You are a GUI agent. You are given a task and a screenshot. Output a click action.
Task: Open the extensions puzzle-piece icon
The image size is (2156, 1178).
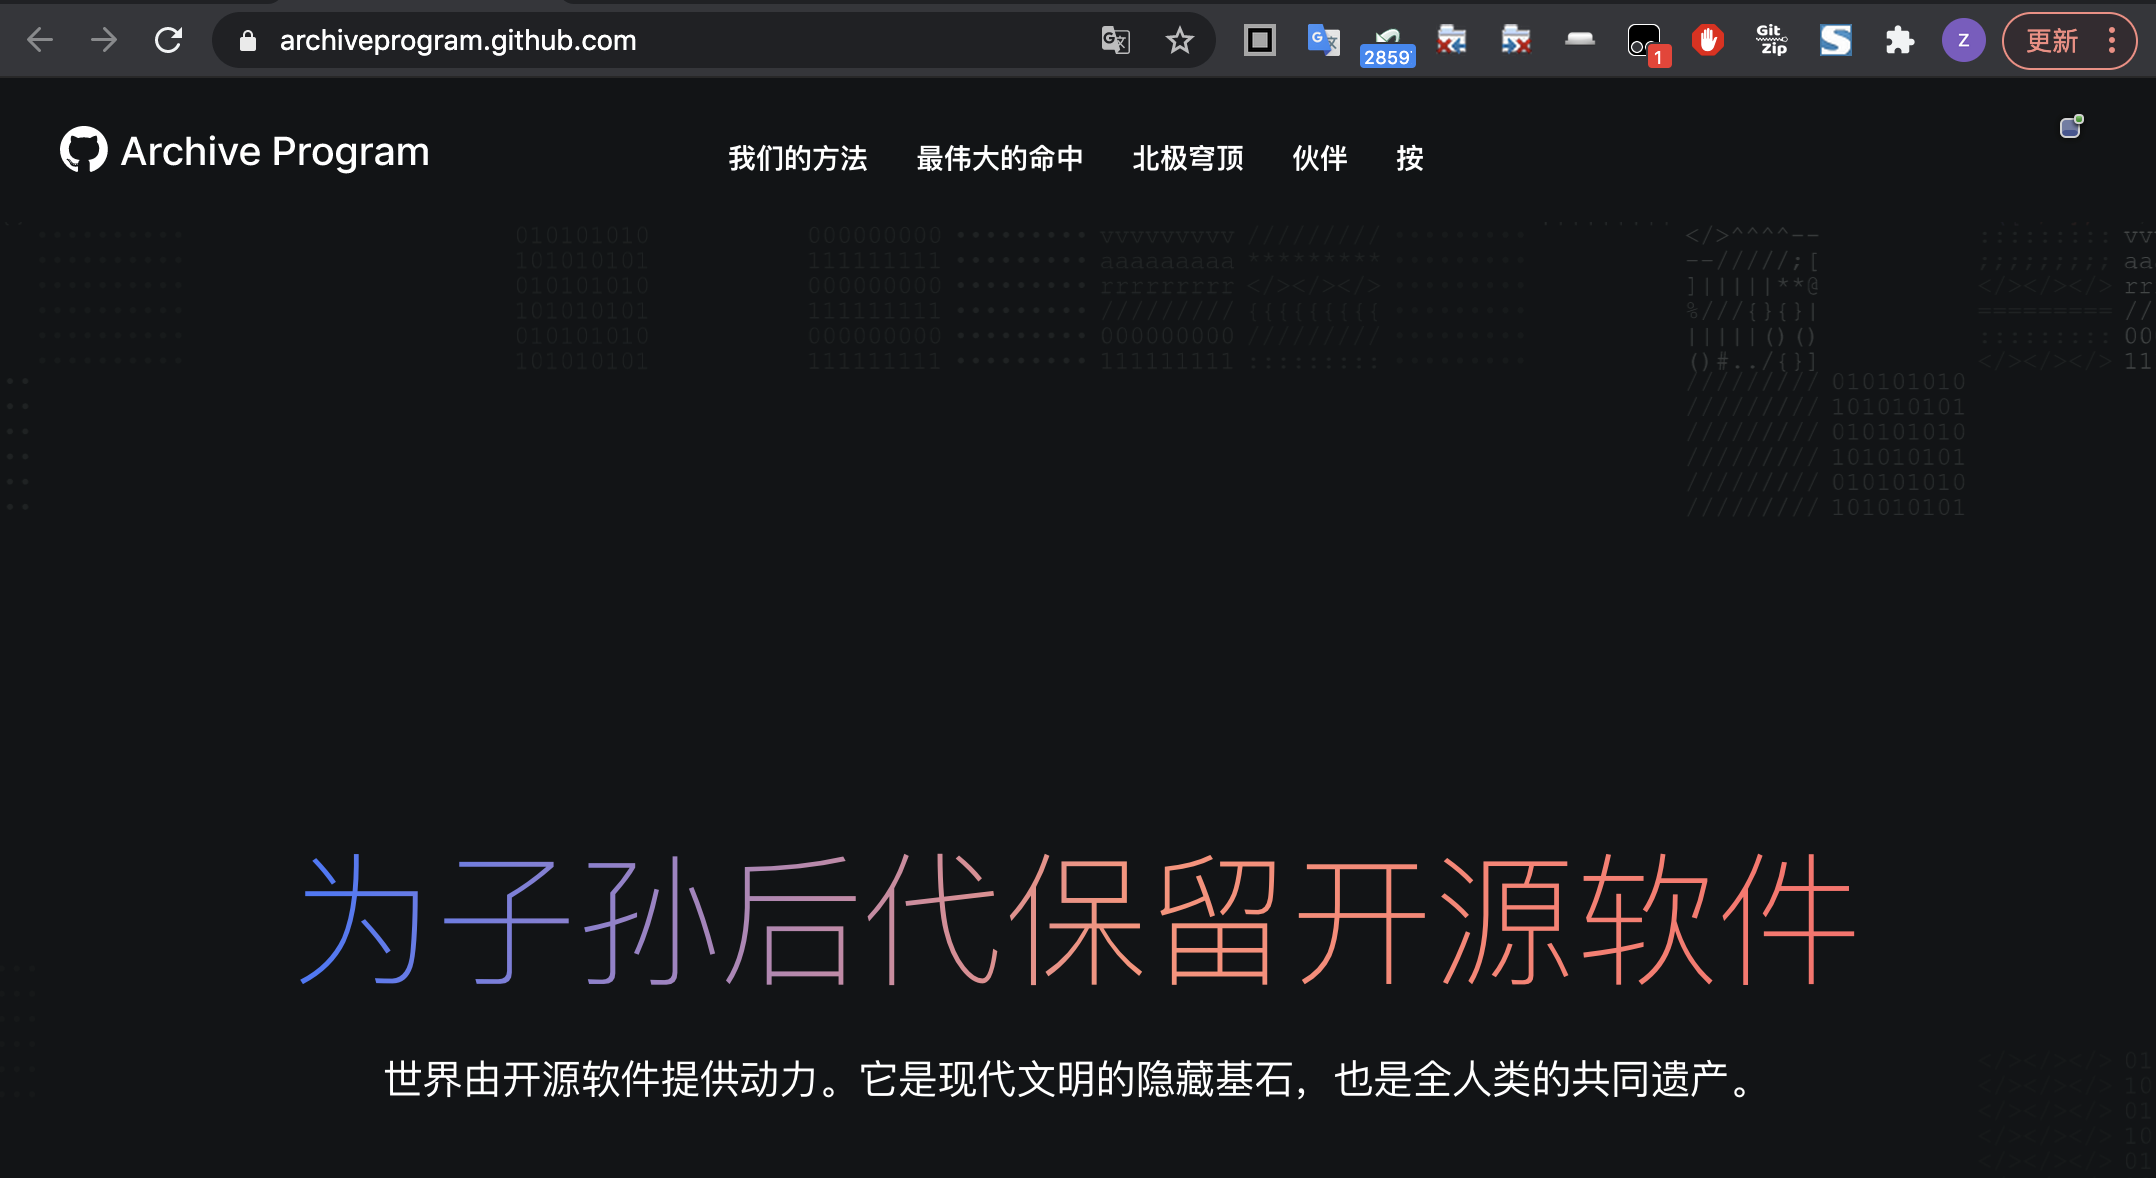pos(1899,40)
